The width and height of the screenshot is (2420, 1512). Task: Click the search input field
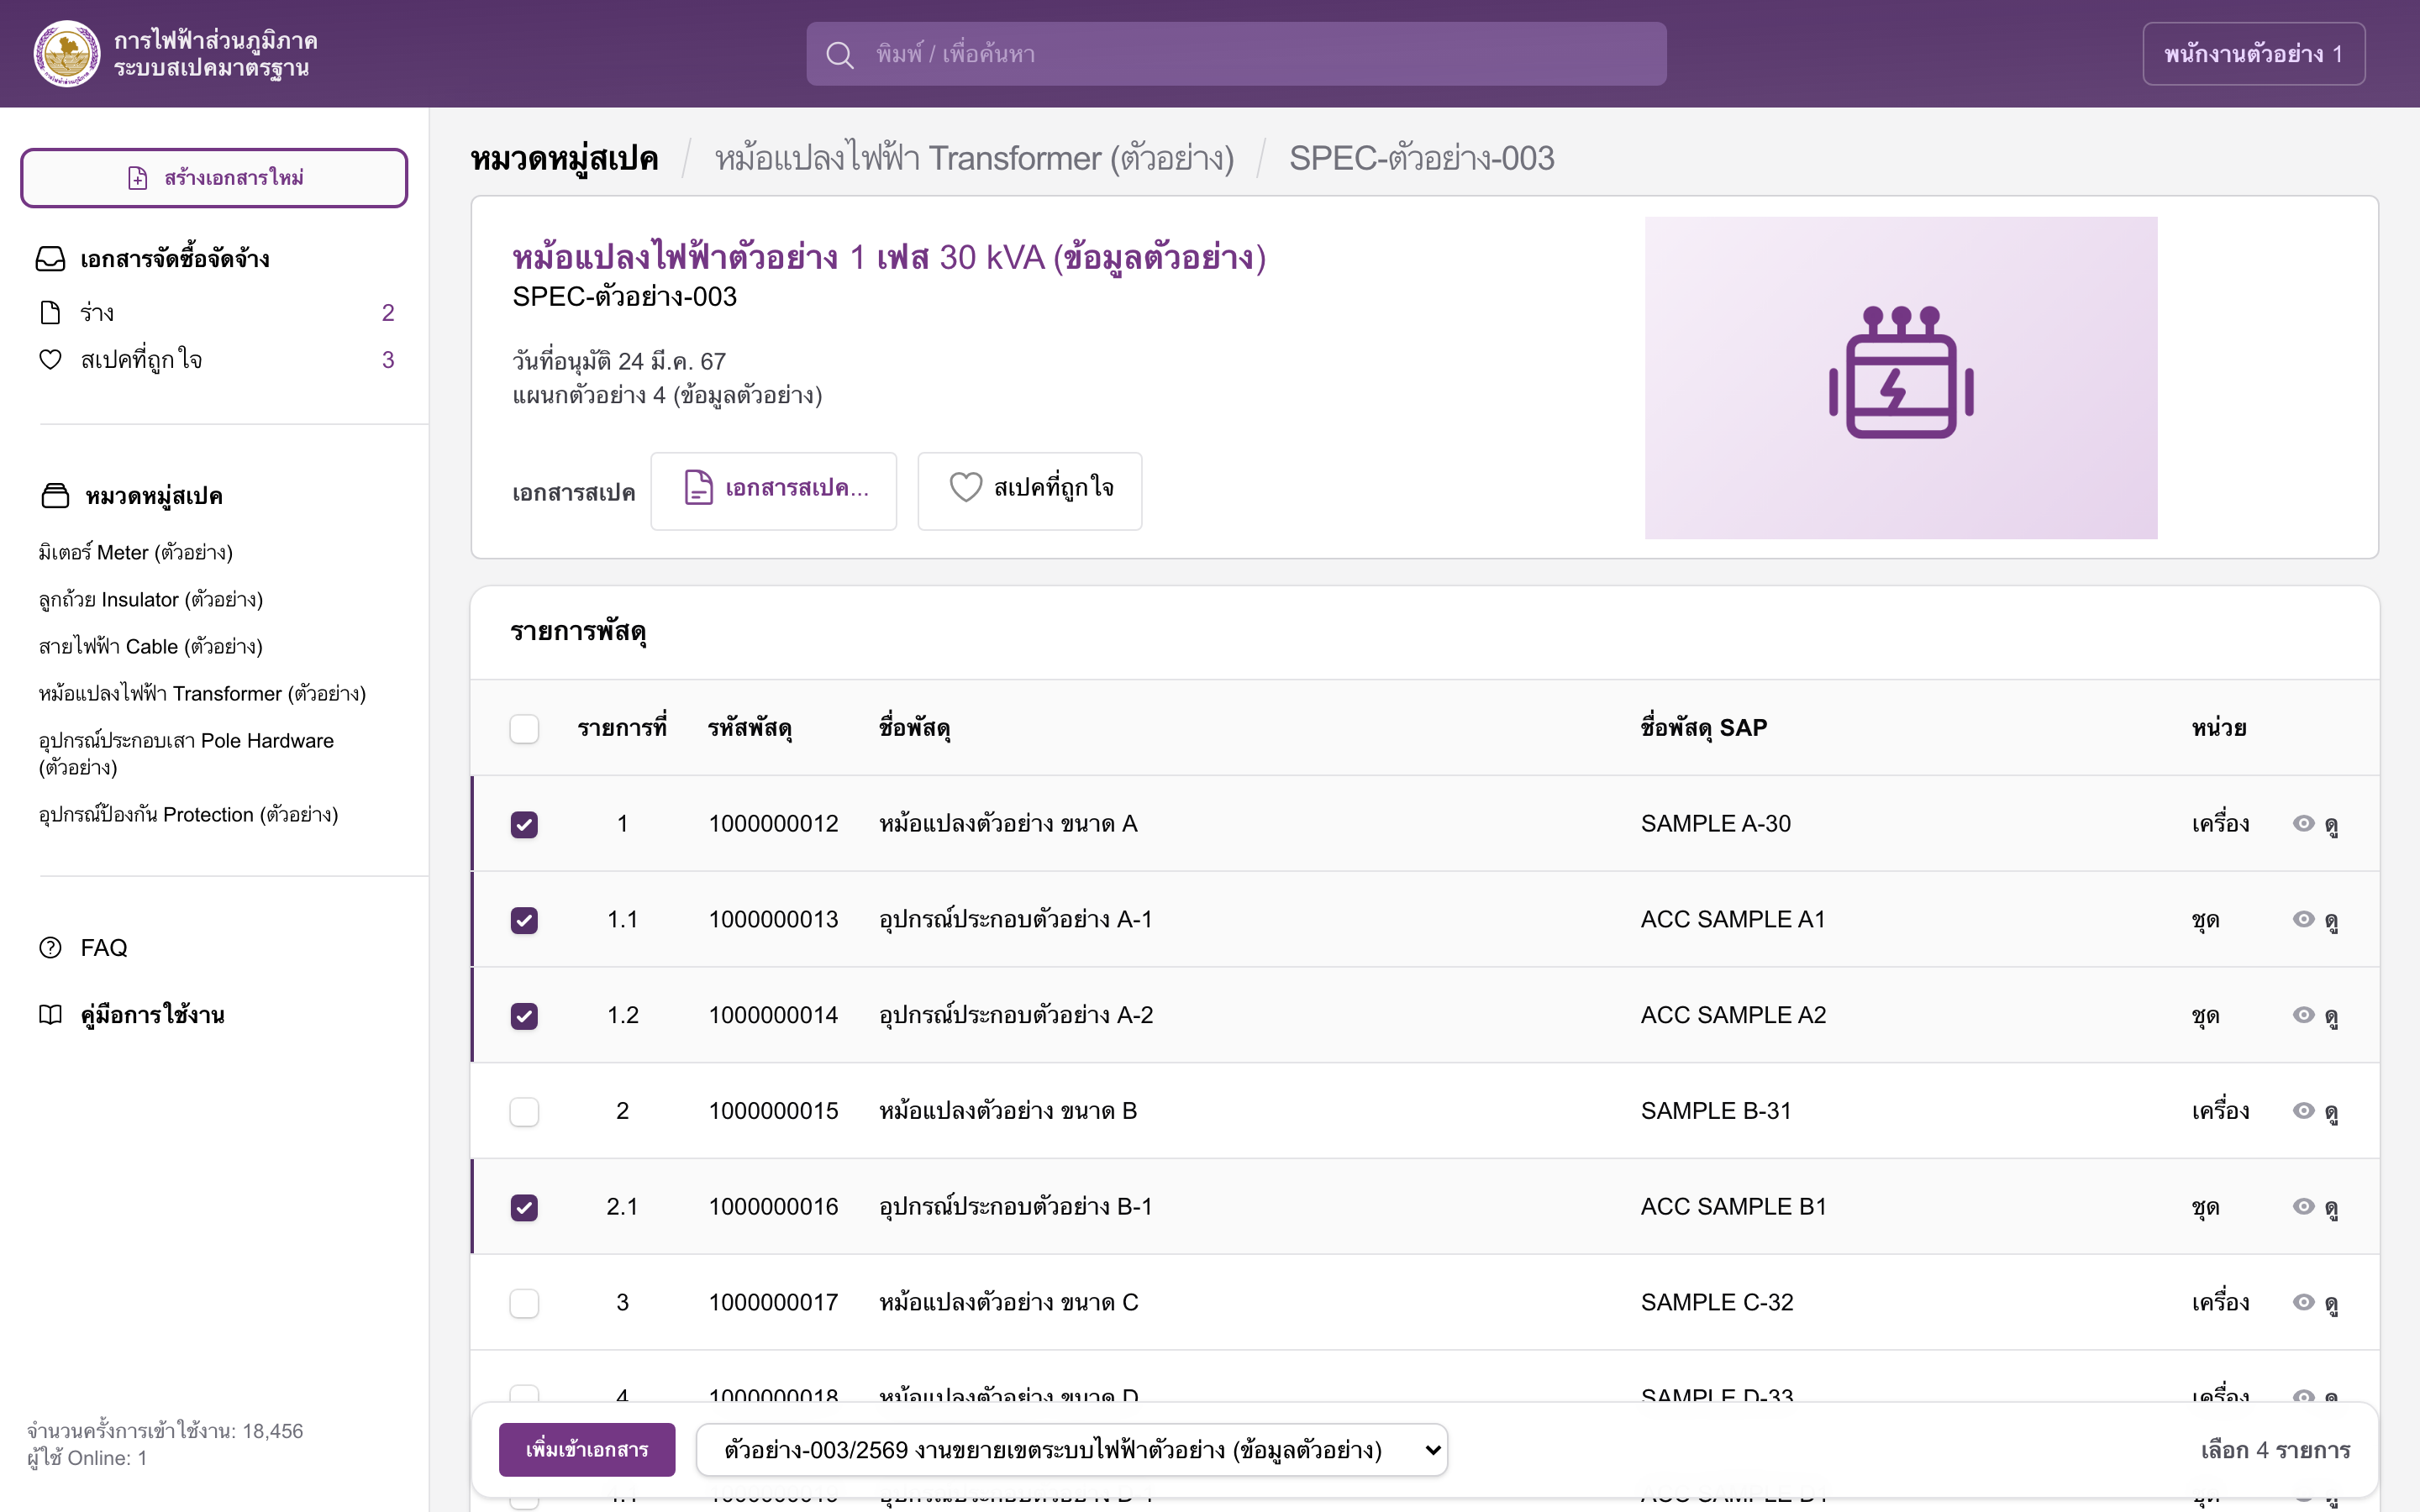pos(1236,54)
